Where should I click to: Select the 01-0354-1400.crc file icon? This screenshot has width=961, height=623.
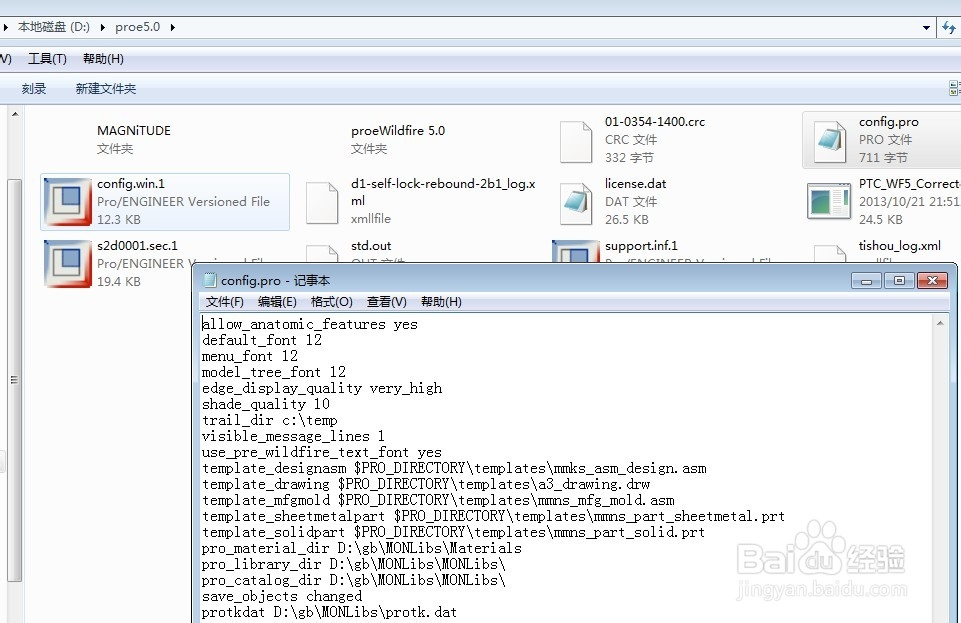click(575, 142)
